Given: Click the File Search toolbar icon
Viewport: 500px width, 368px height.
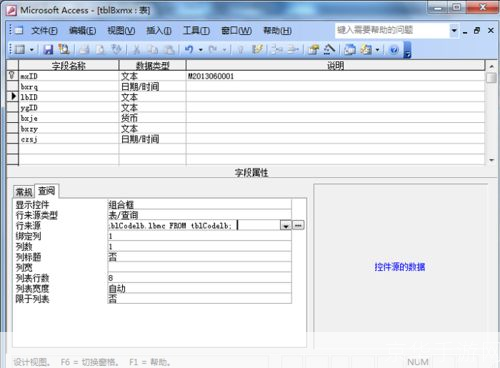Looking at the screenshot, I should pyautogui.click(x=64, y=49).
